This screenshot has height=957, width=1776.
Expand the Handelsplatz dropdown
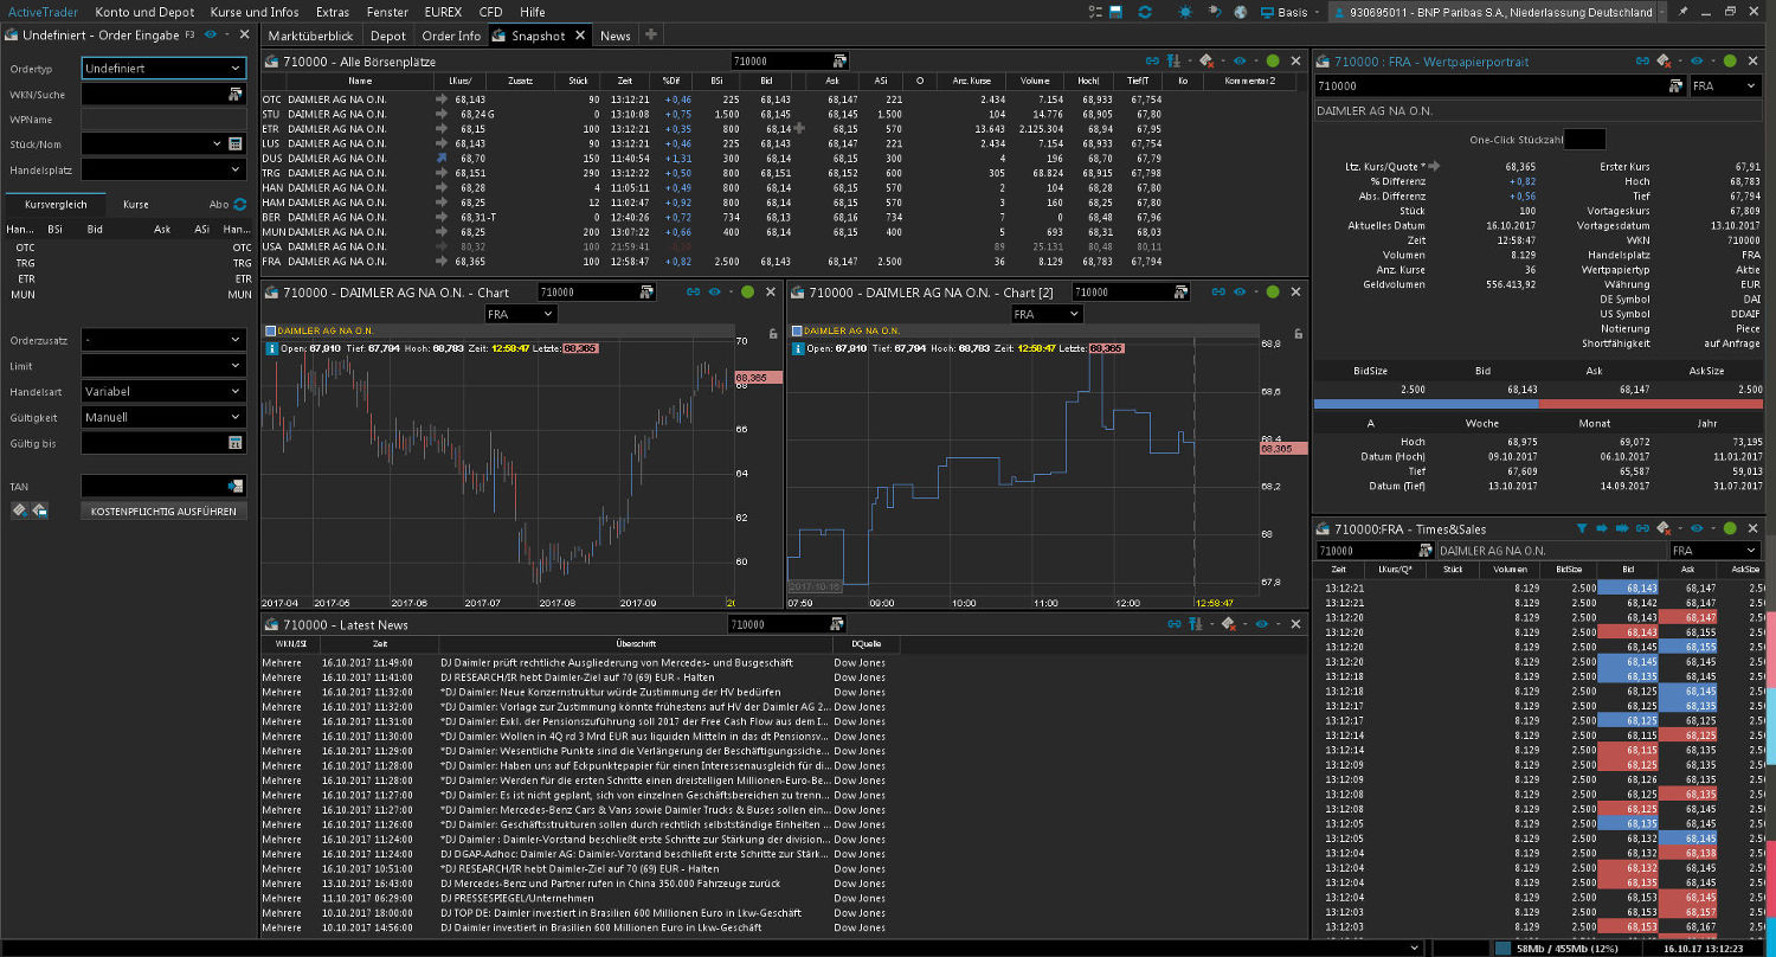[x=163, y=170]
